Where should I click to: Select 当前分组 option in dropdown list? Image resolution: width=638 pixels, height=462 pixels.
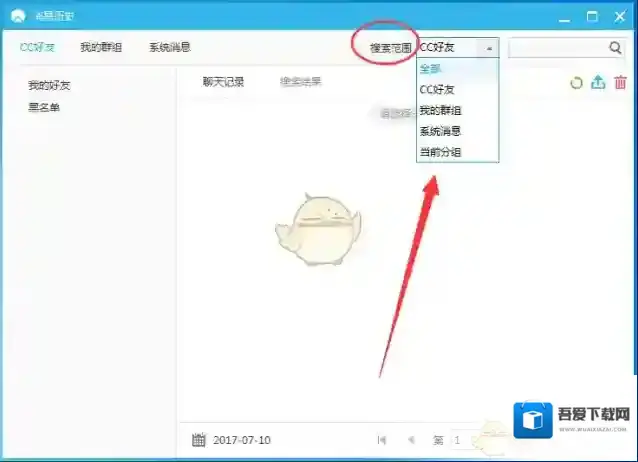point(457,152)
